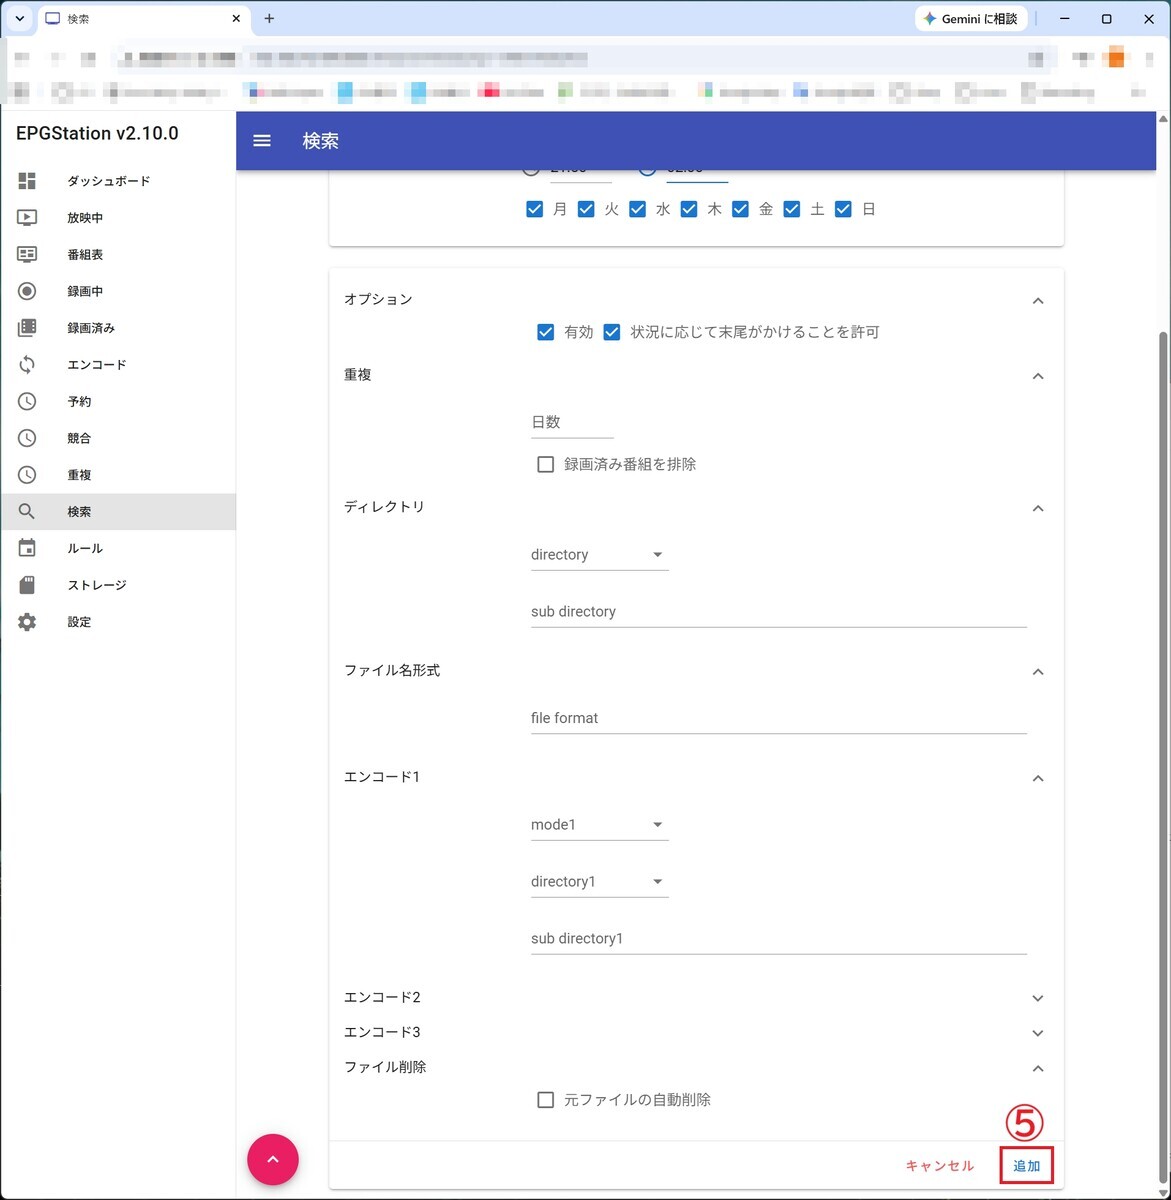Uncheck the 金 weekday checkbox
The height and width of the screenshot is (1200, 1171).
(741, 209)
